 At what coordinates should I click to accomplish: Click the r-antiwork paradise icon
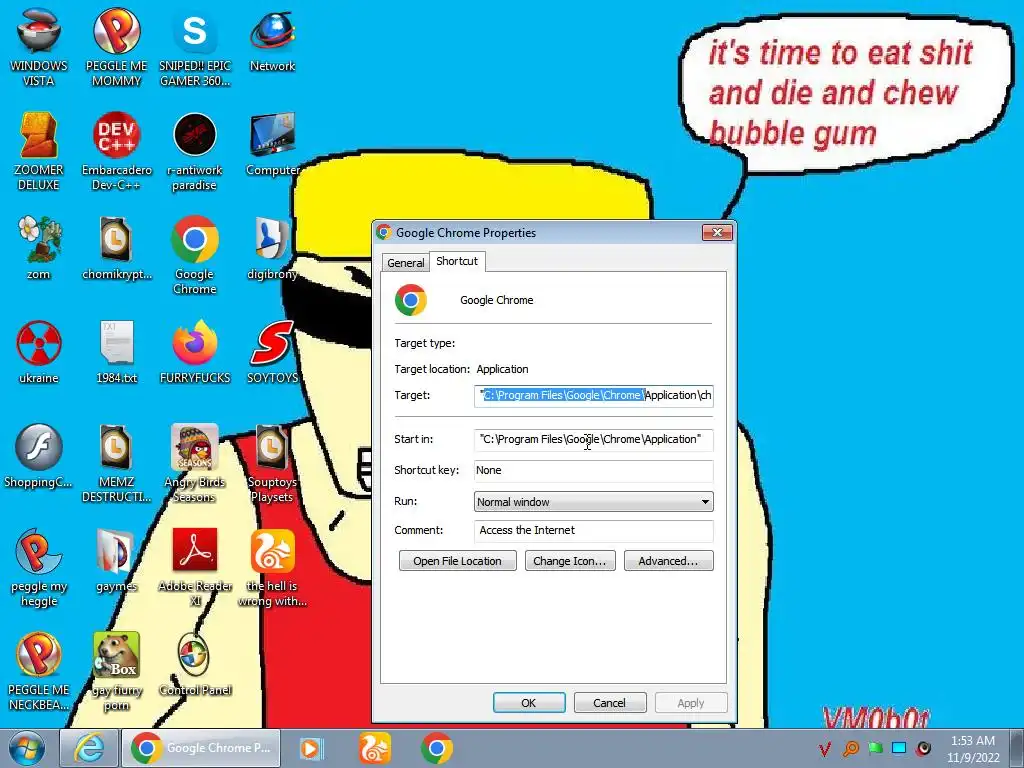click(x=195, y=151)
